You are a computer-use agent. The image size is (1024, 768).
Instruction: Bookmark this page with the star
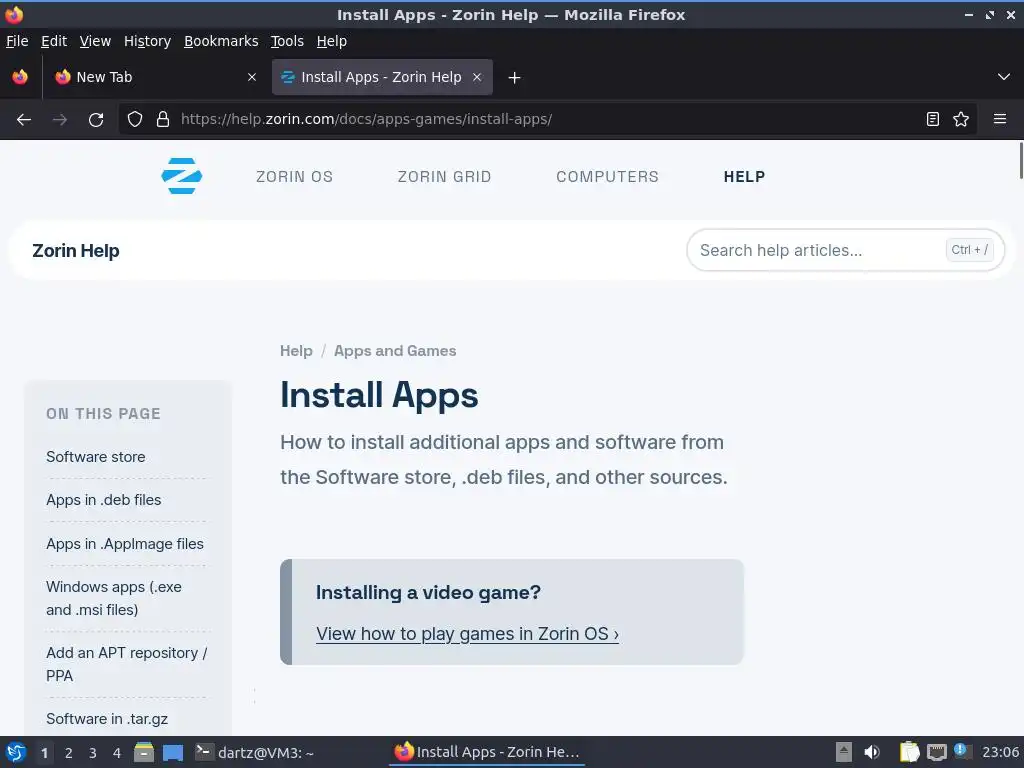961,120
